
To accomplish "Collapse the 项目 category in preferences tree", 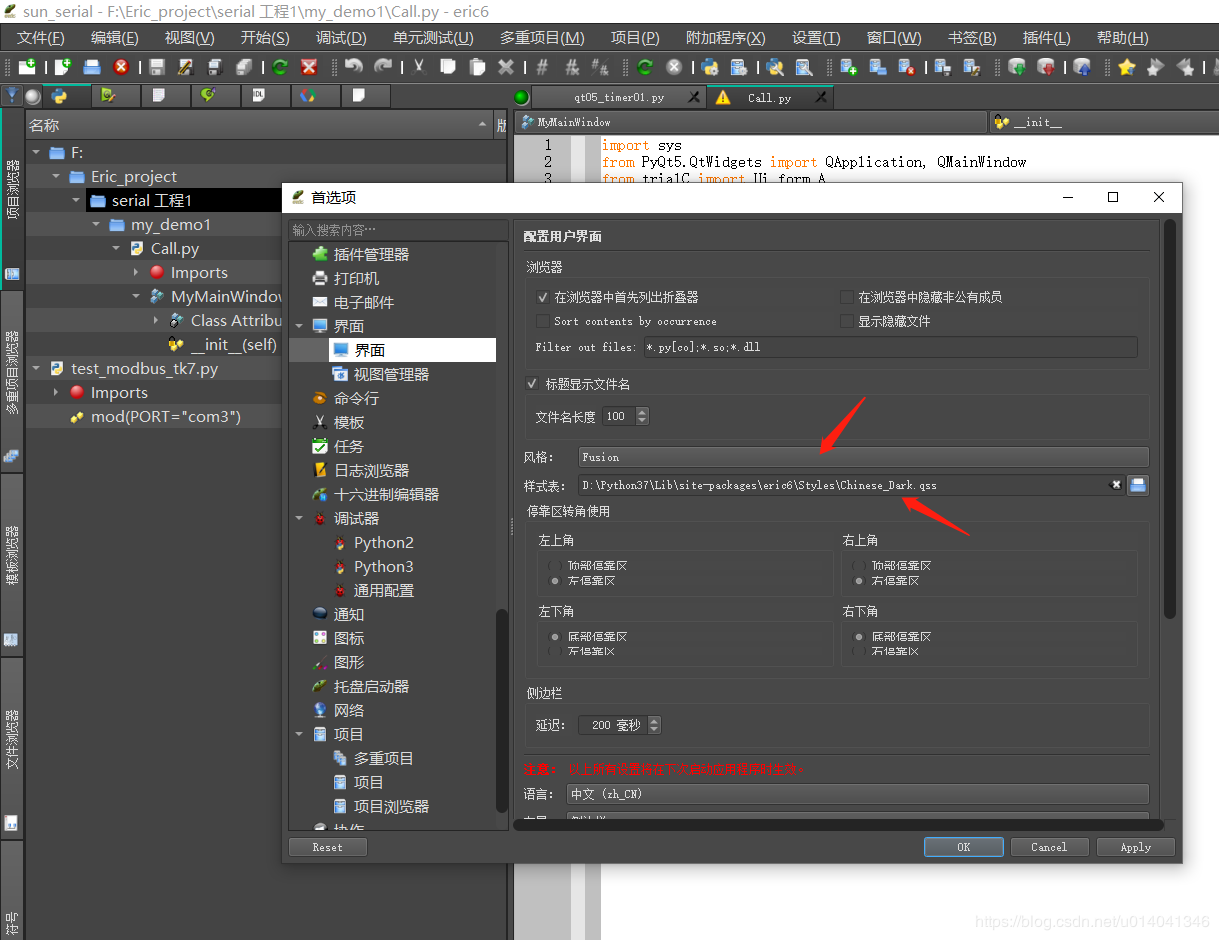I will pos(300,734).
